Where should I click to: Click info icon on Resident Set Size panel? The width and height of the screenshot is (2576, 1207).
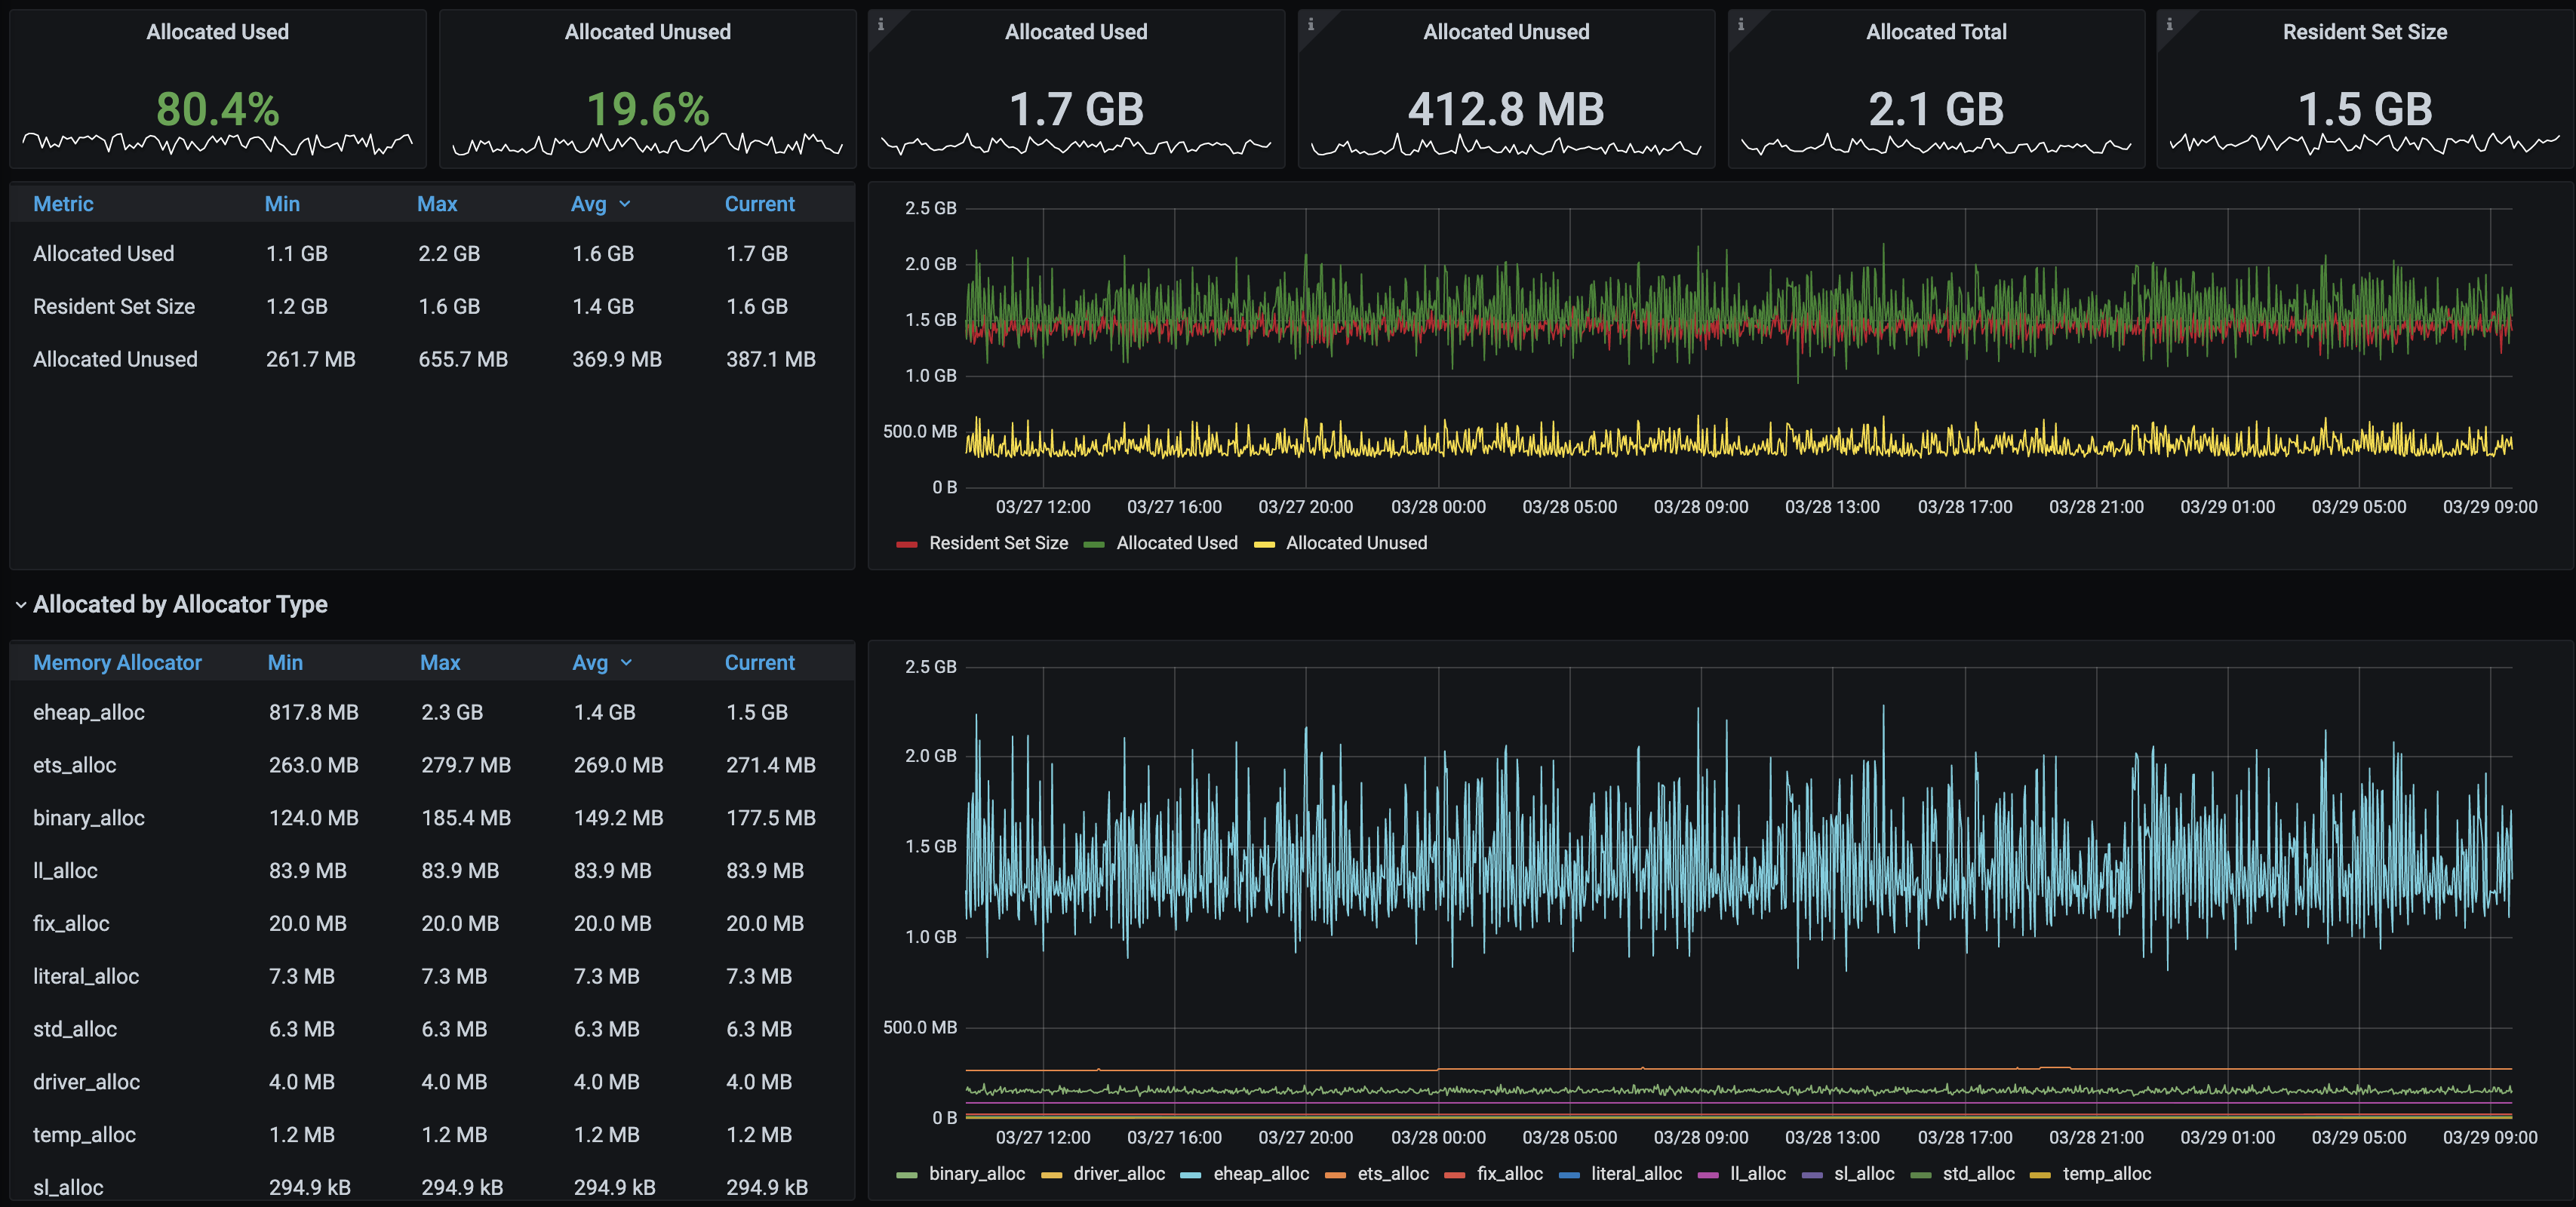2169,24
